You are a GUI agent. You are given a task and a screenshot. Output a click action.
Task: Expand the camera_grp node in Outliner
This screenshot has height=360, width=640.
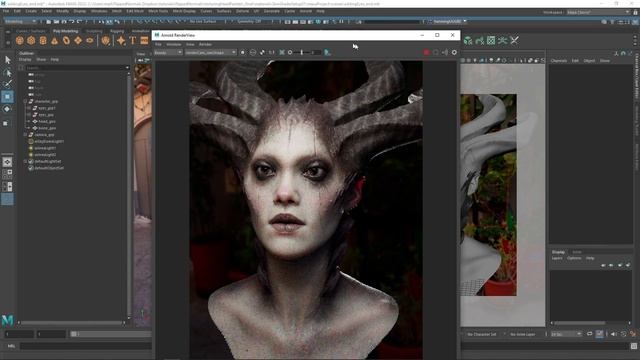point(25,134)
